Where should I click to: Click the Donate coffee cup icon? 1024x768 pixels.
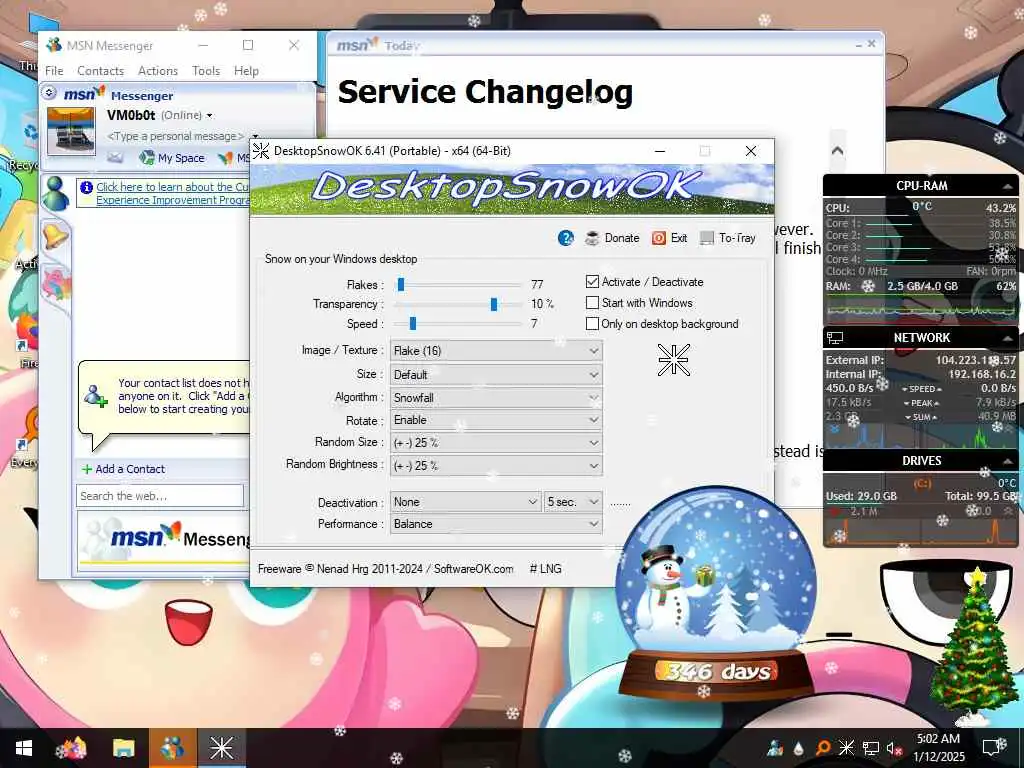[x=592, y=238]
